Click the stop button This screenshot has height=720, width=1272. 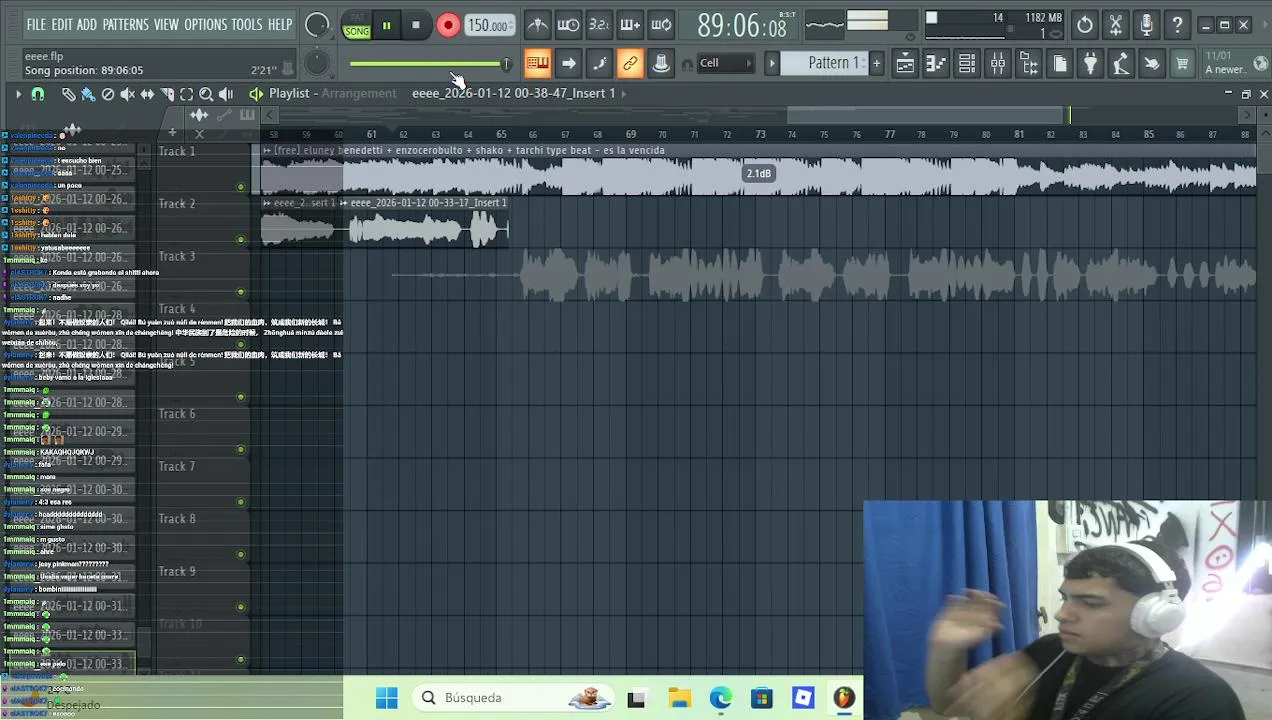coord(416,25)
